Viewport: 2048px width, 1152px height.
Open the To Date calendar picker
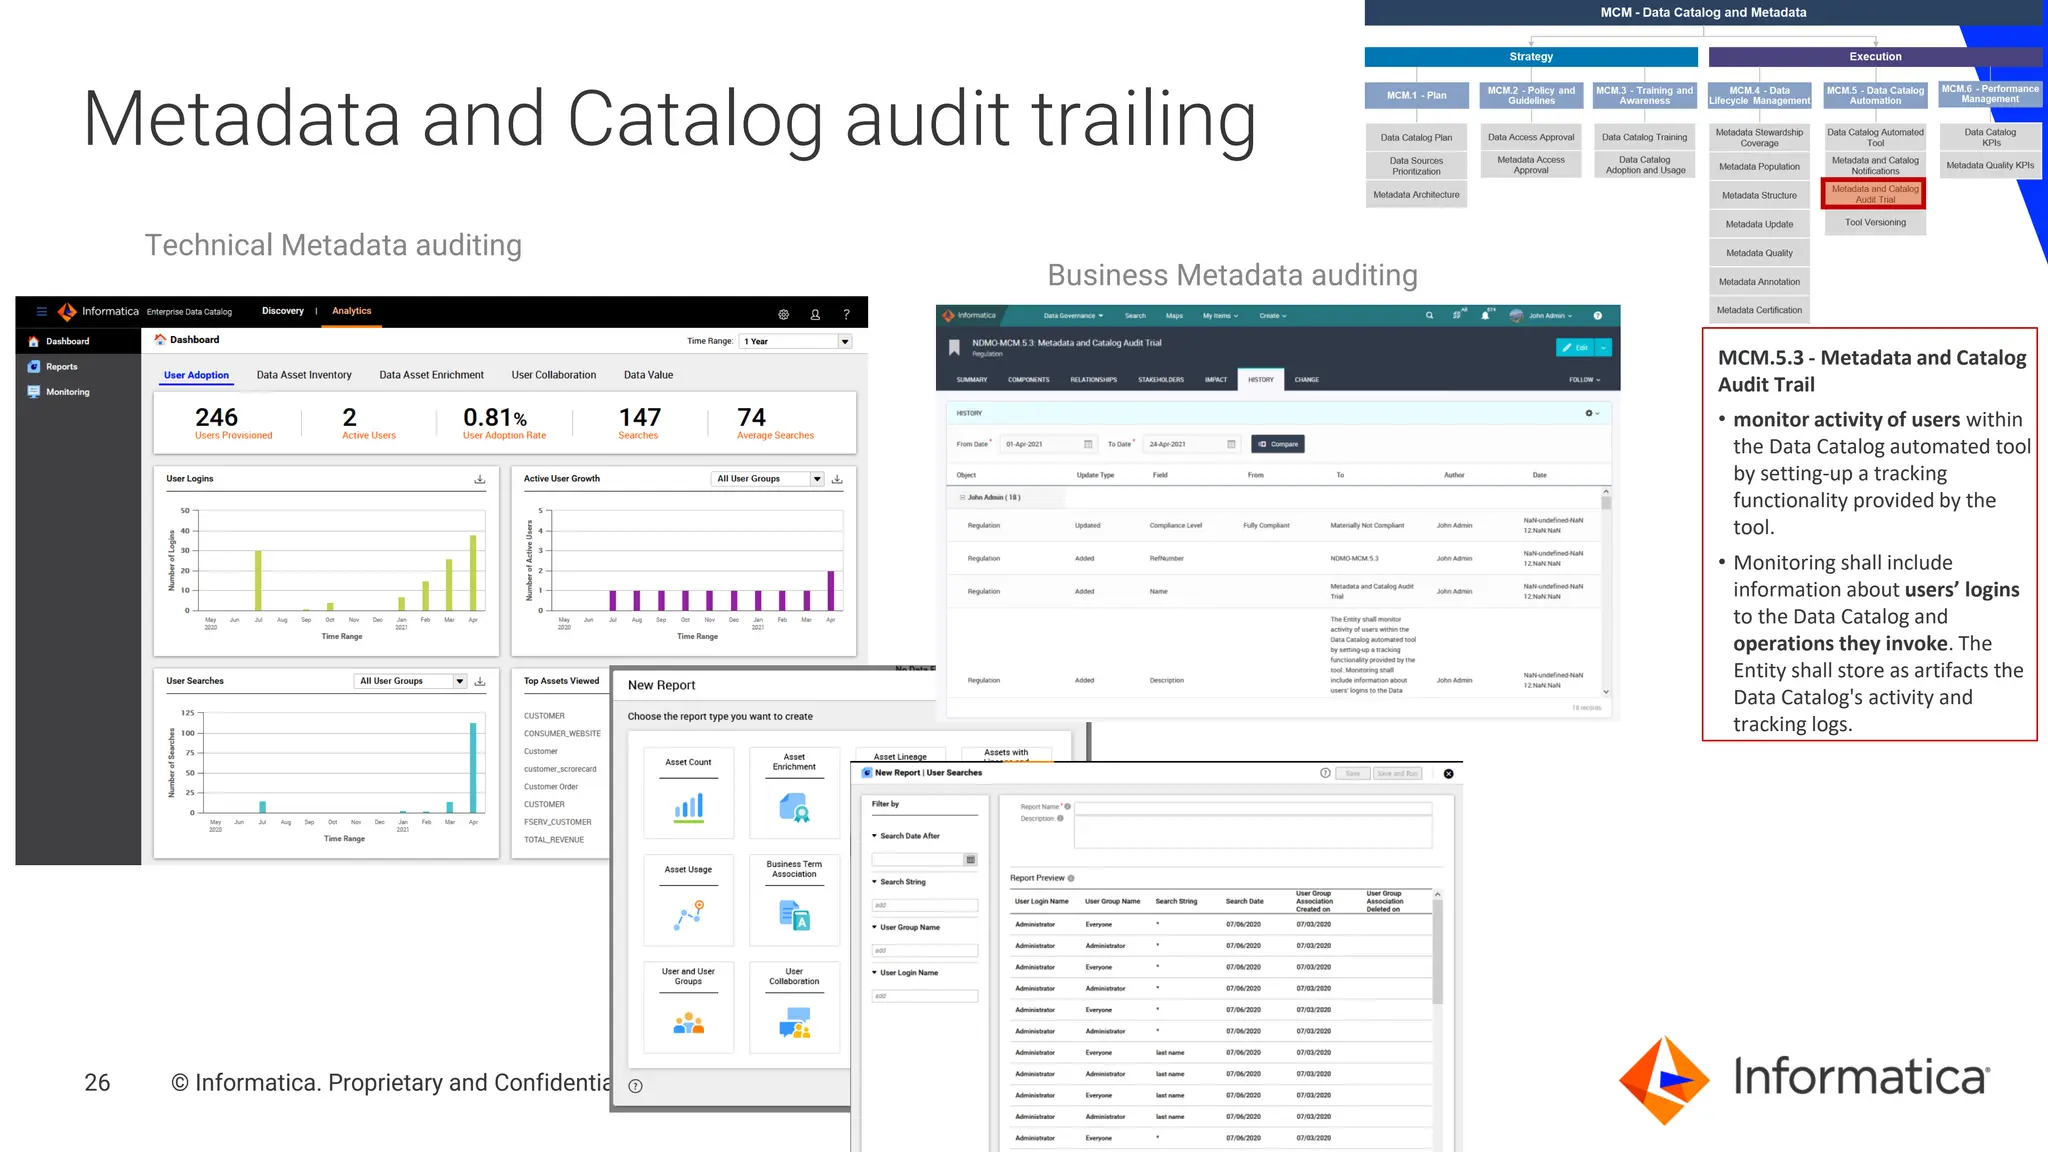(1231, 444)
